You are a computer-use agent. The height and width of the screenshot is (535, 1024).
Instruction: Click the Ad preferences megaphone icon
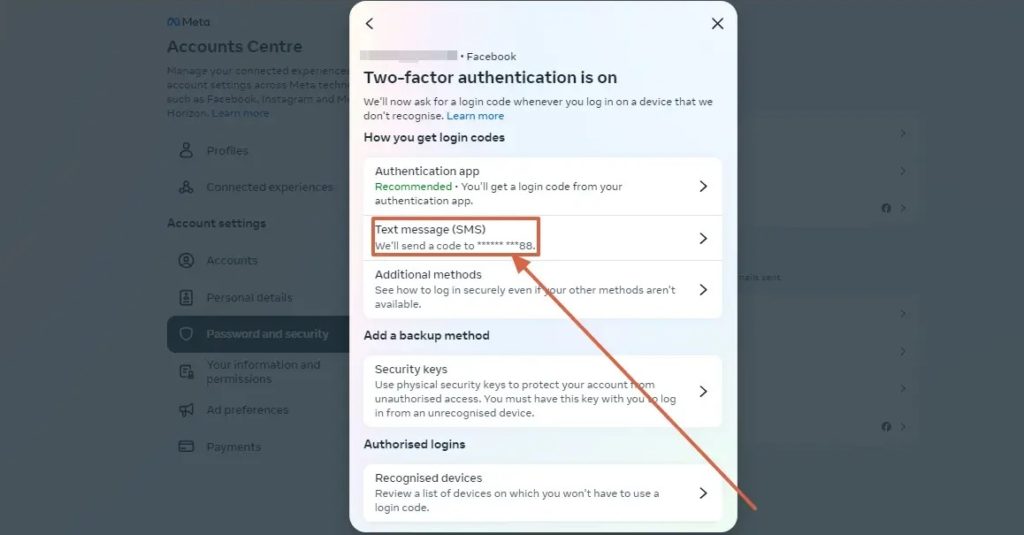coord(186,410)
